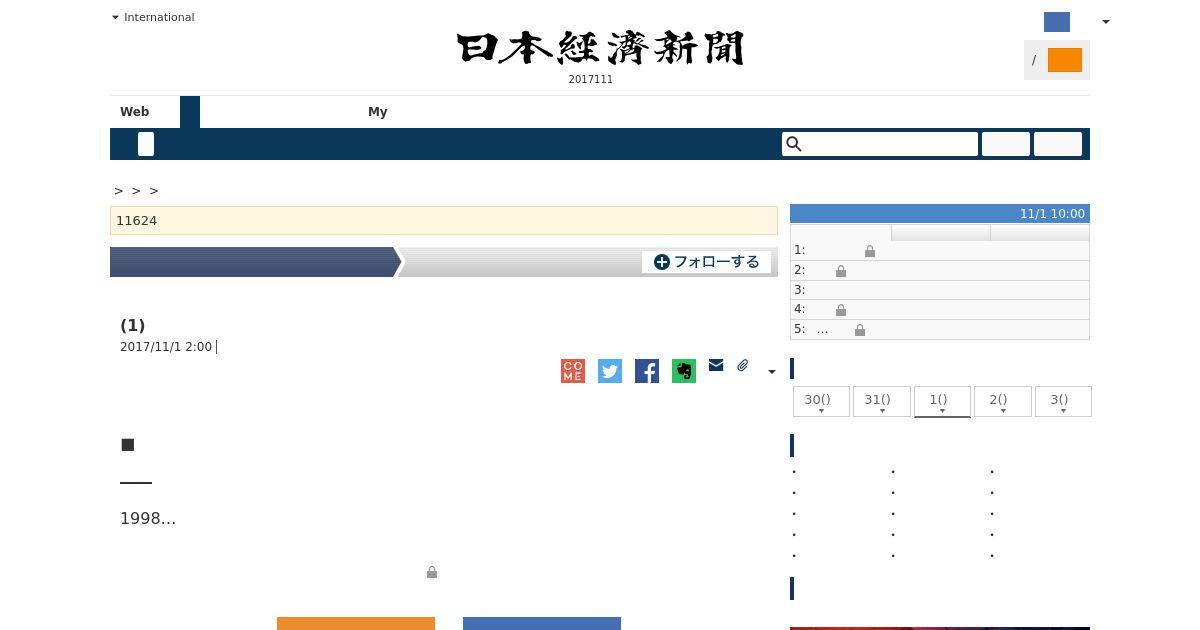Screen dimensions: 1200x630
Task: Click blue button at page bottom
Action: (542, 624)
